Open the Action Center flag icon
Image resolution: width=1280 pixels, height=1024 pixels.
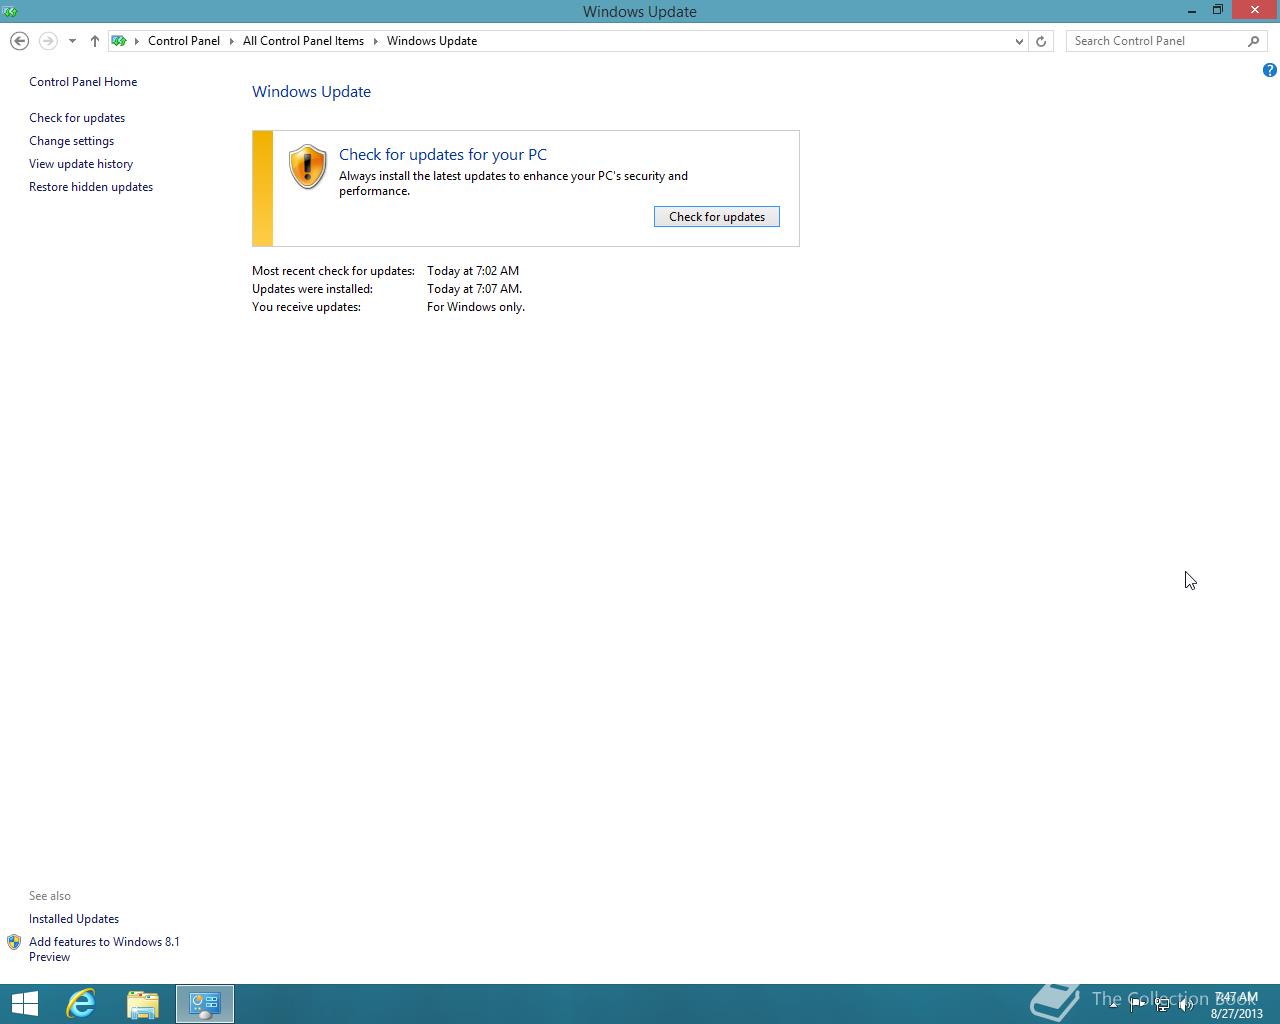pos(1137,1004)
